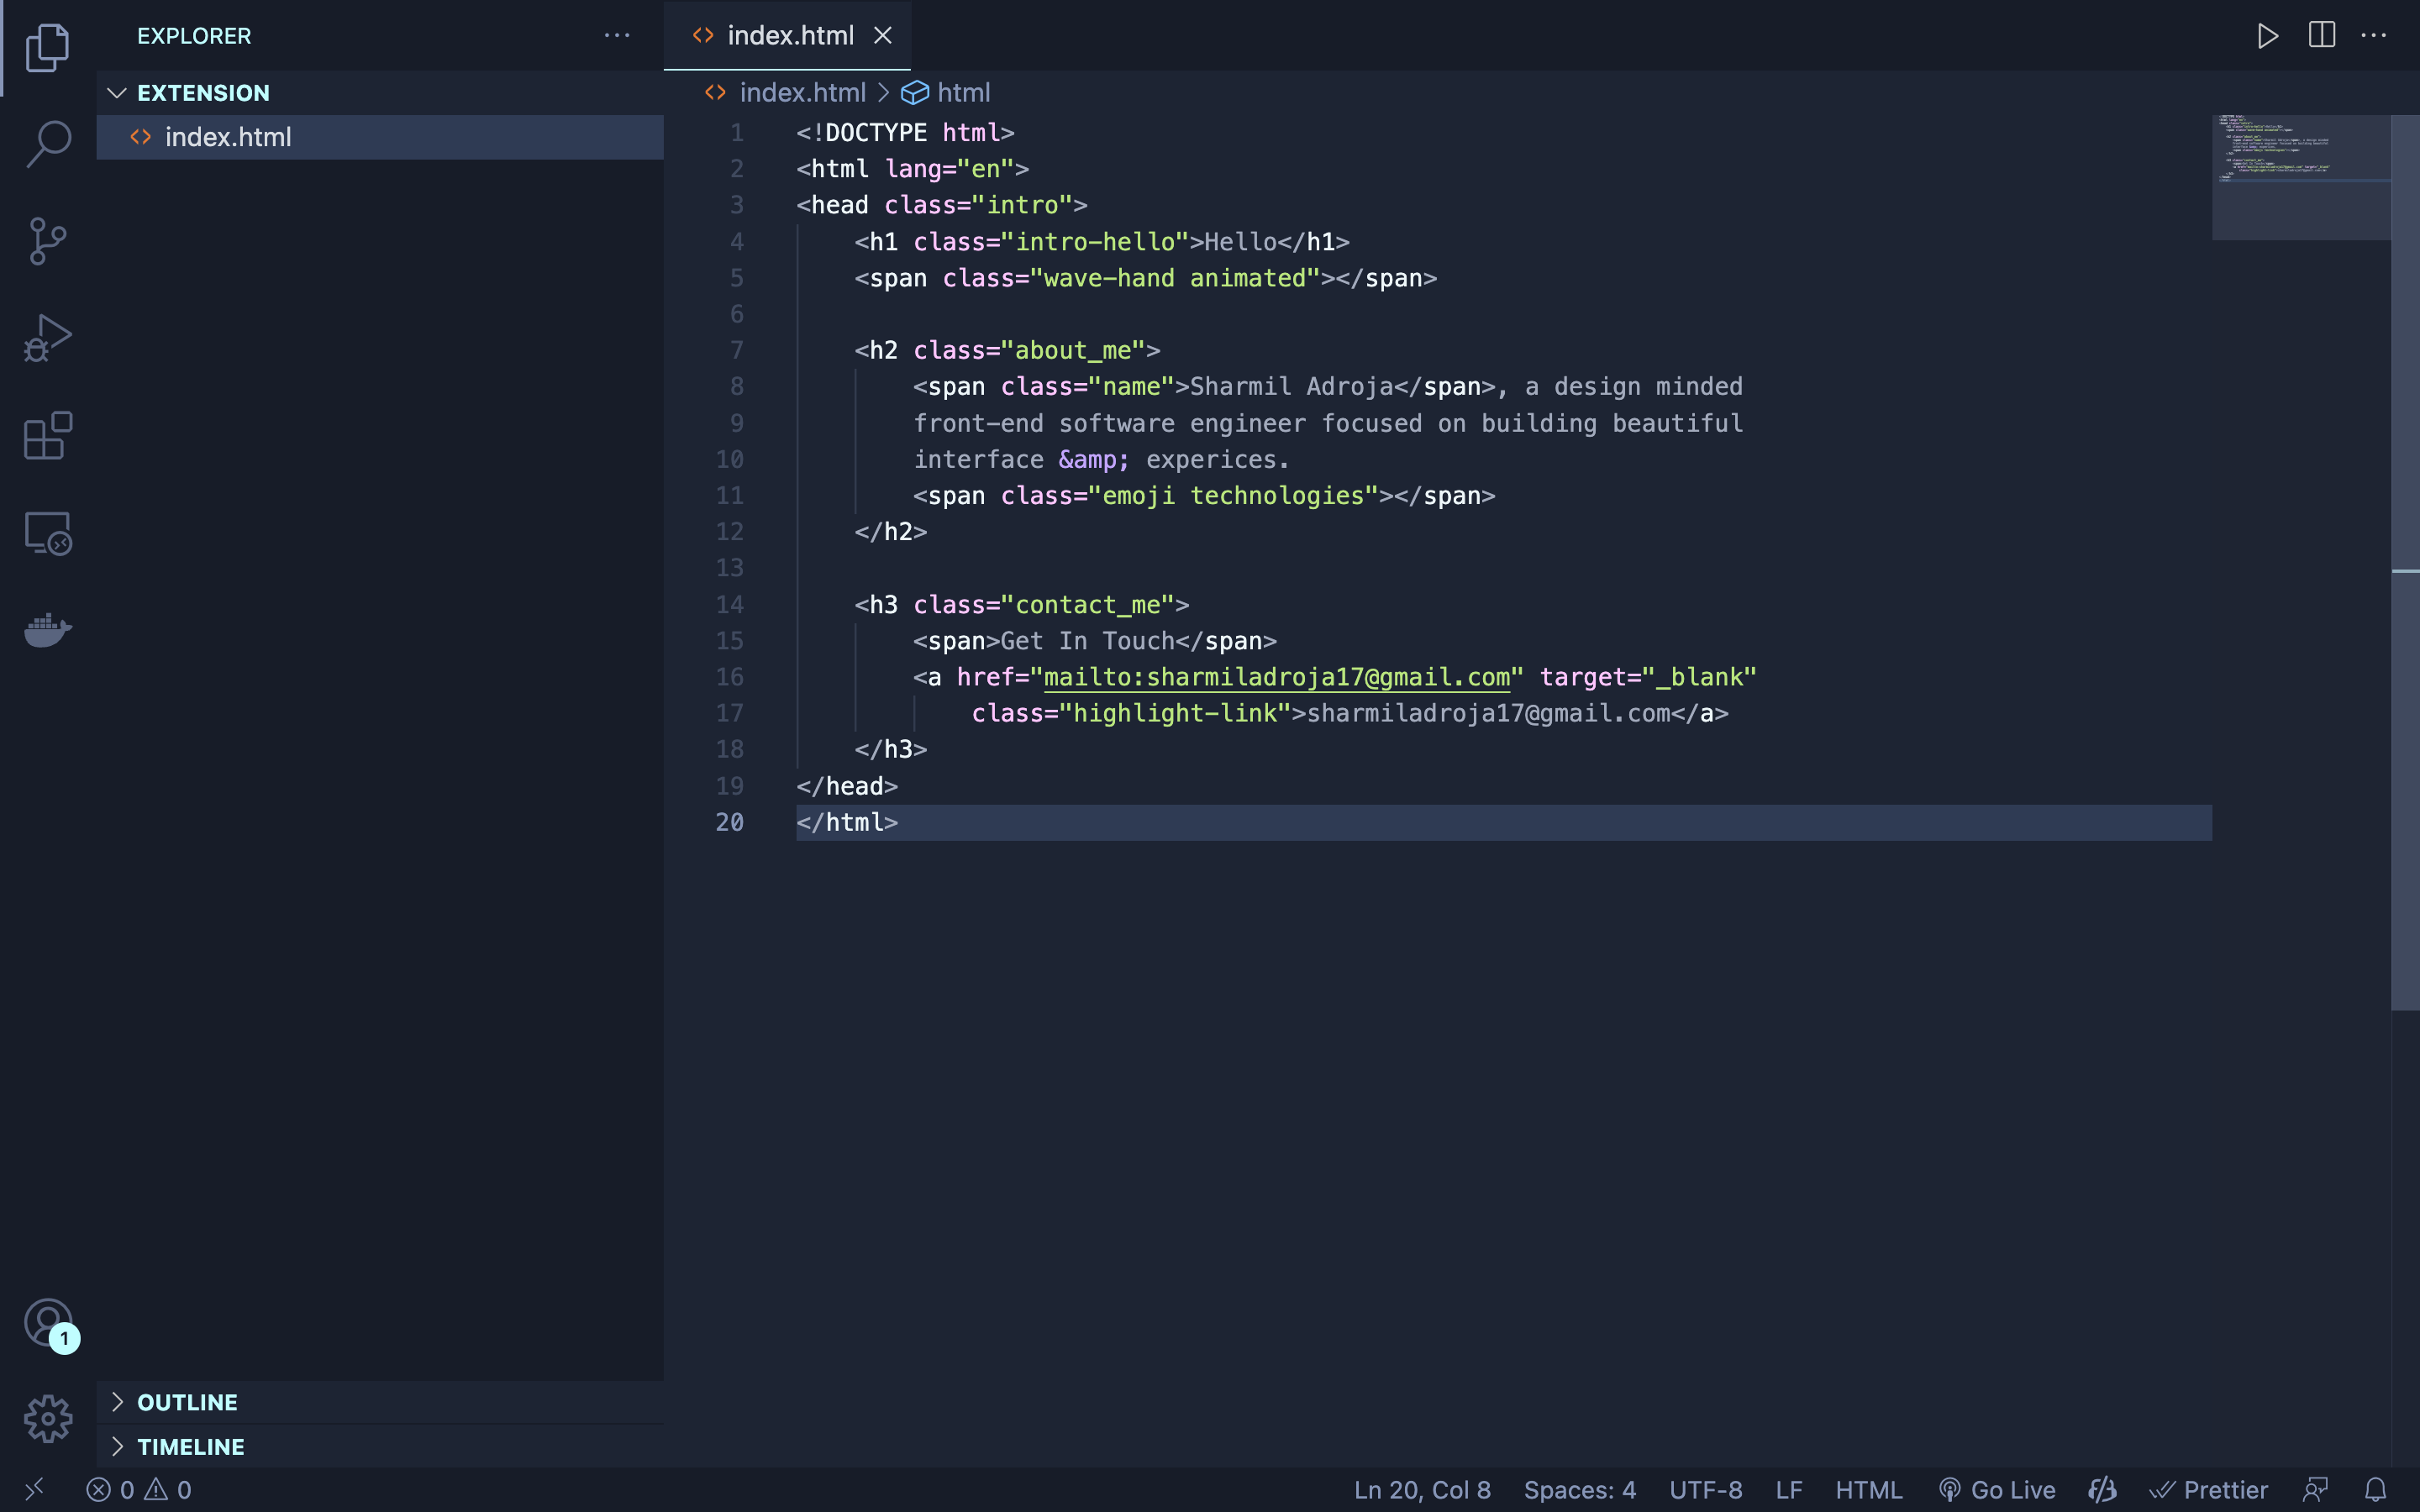This screenshot has width=2420, height=1512.
Task: Click on 'Sharmil Adroja' text
Action: (x=1291, y=387)
